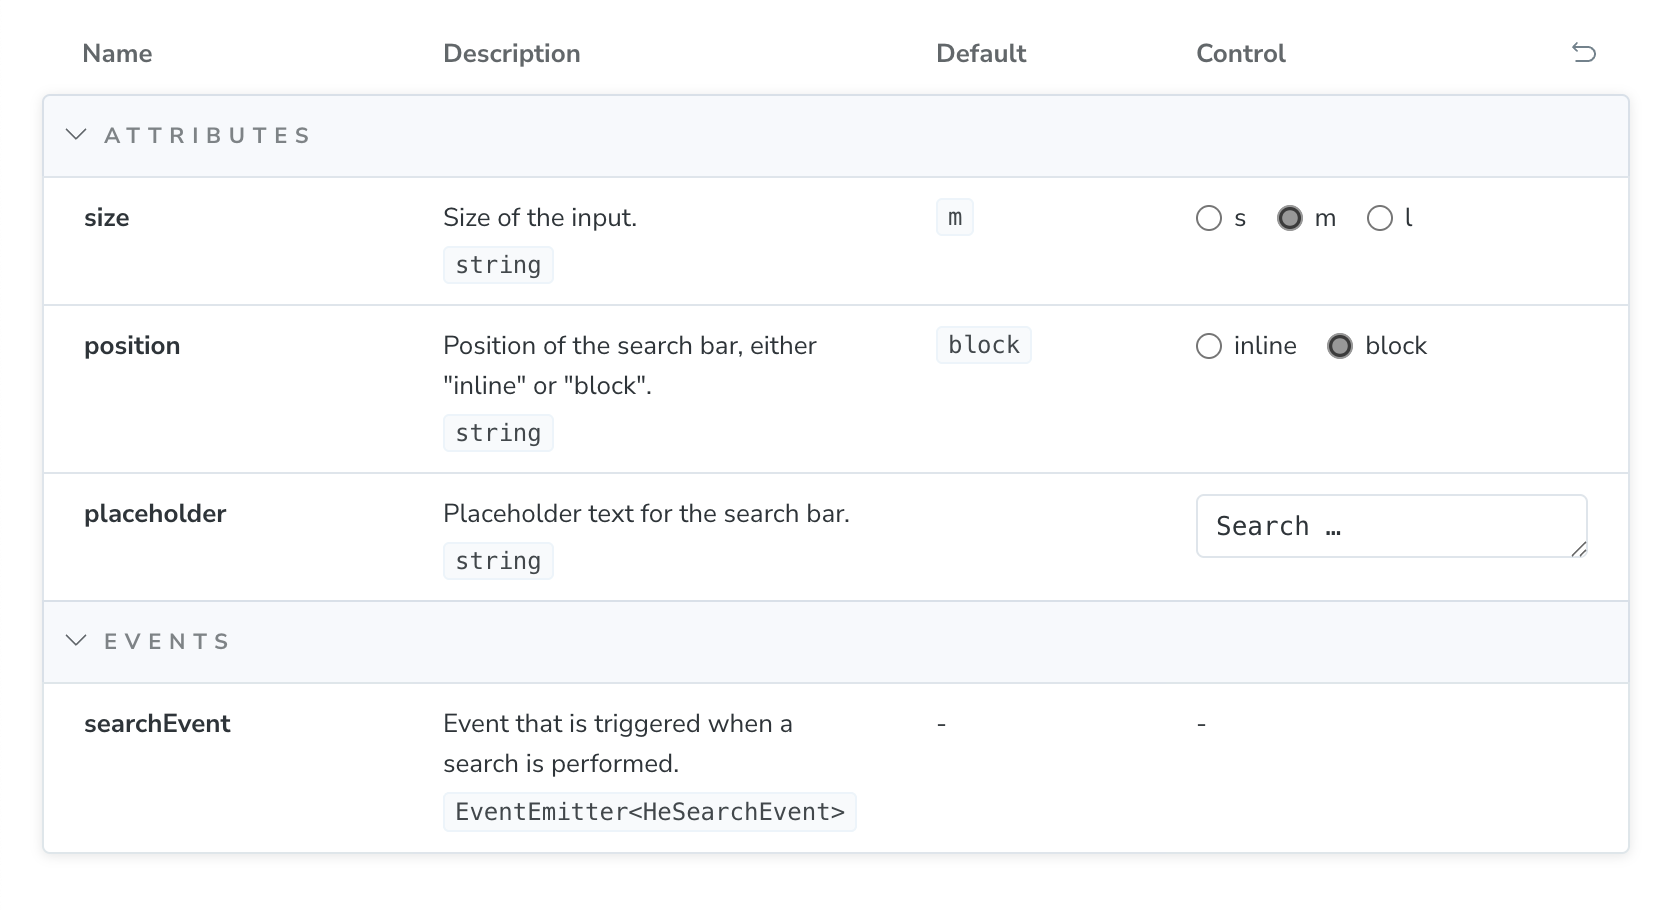Collapse the Events section chevron

[76, 641]
